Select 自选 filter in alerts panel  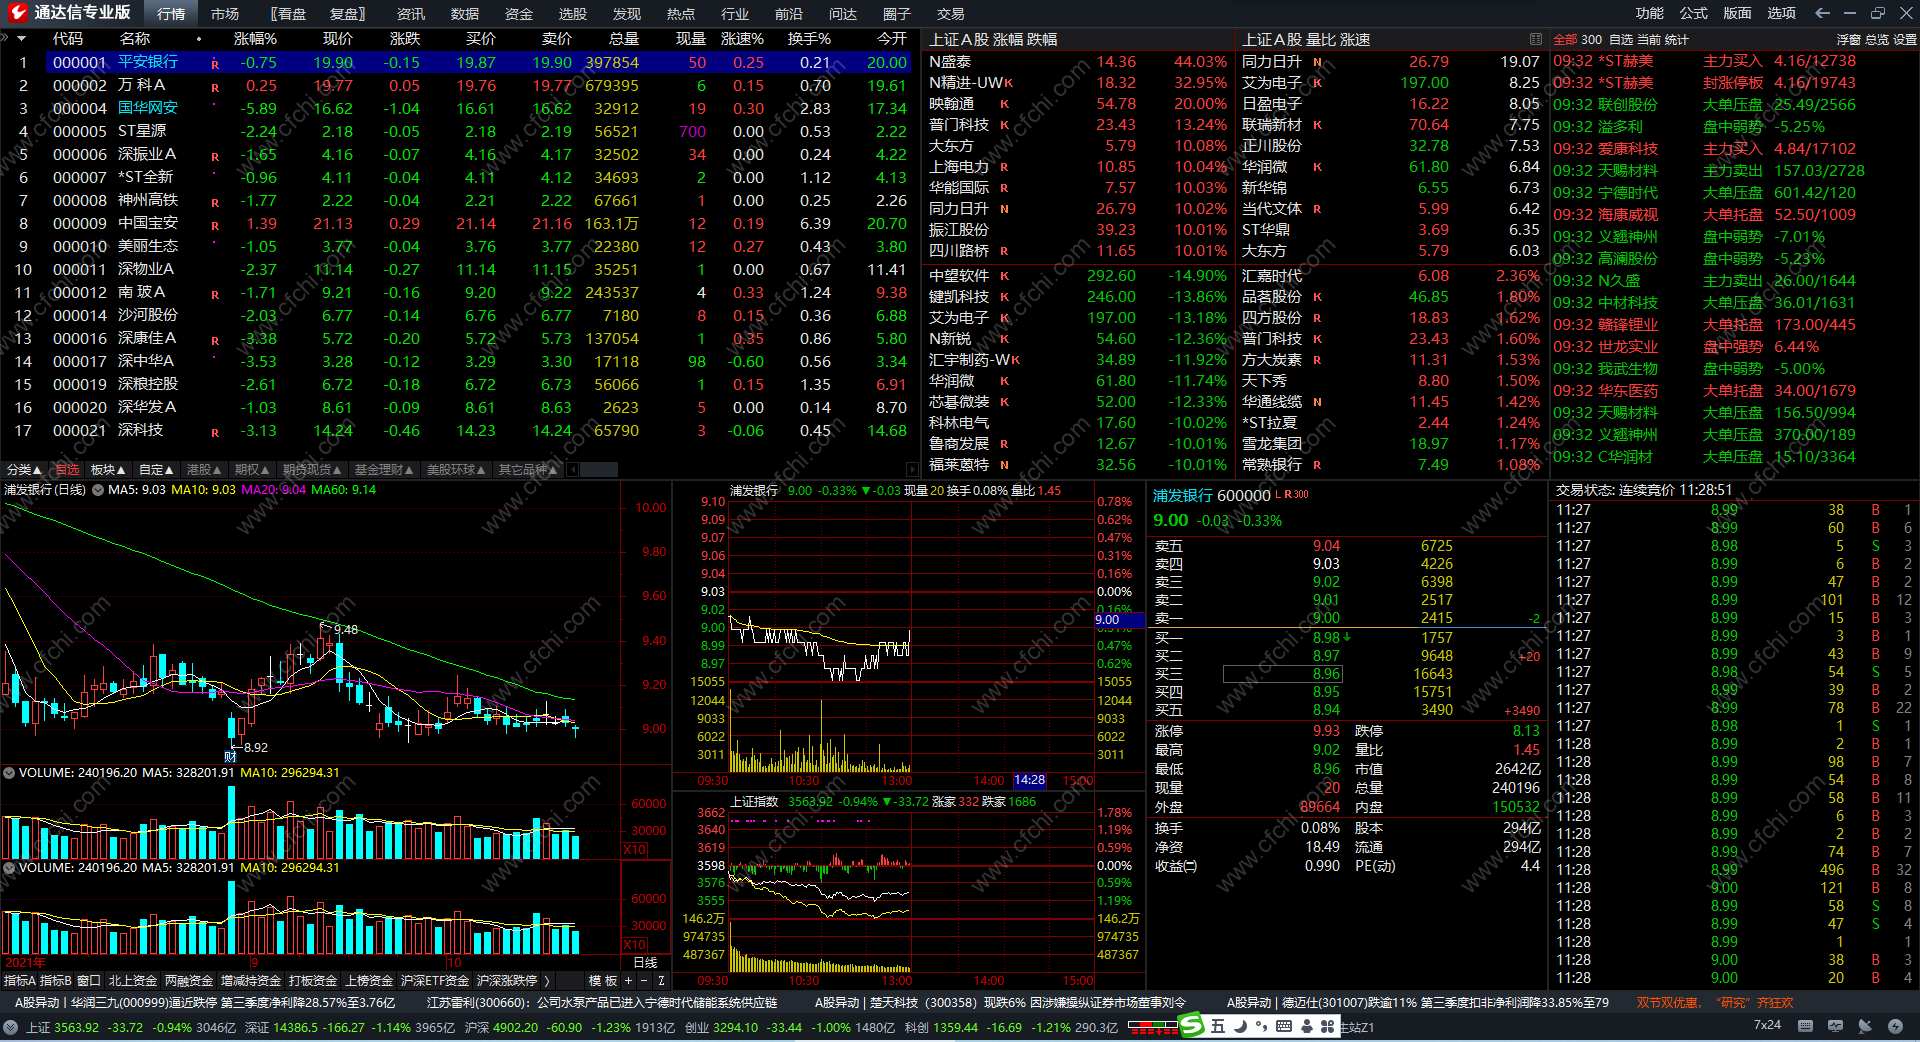tap(1621, 40)
